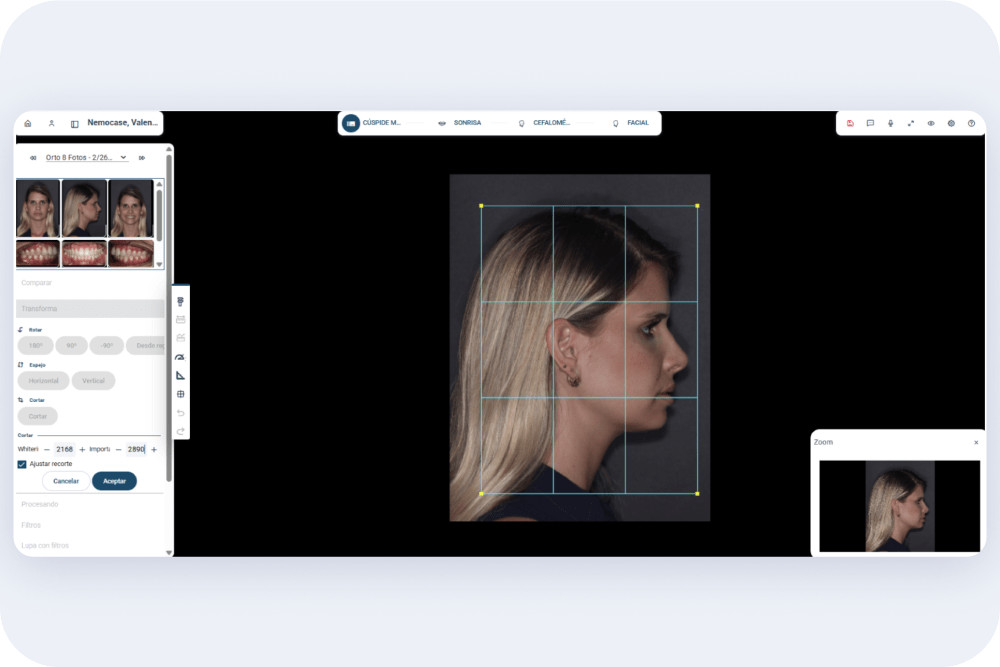Click the Cortar crop button
Image resolution: width=1000 pixels, height=667 pixels.
coord(38,416)
